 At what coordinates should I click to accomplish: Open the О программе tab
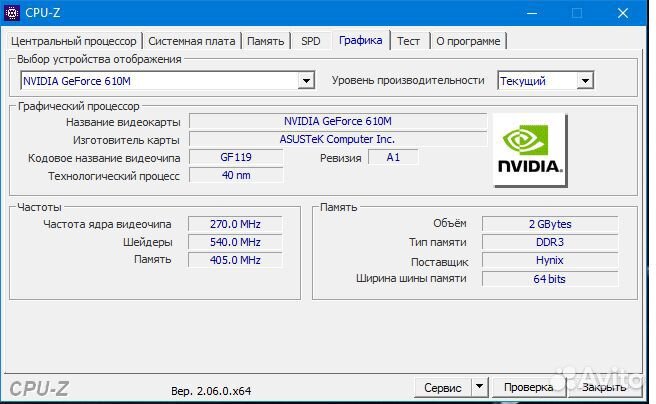pos(468,41)
